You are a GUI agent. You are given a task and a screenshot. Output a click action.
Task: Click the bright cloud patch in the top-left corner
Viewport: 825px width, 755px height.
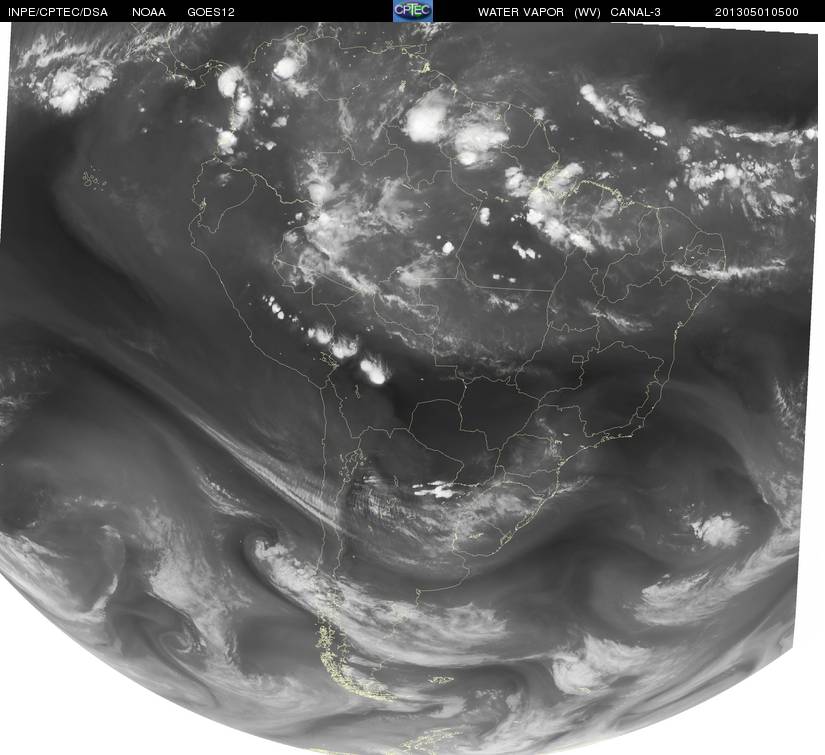72,88
